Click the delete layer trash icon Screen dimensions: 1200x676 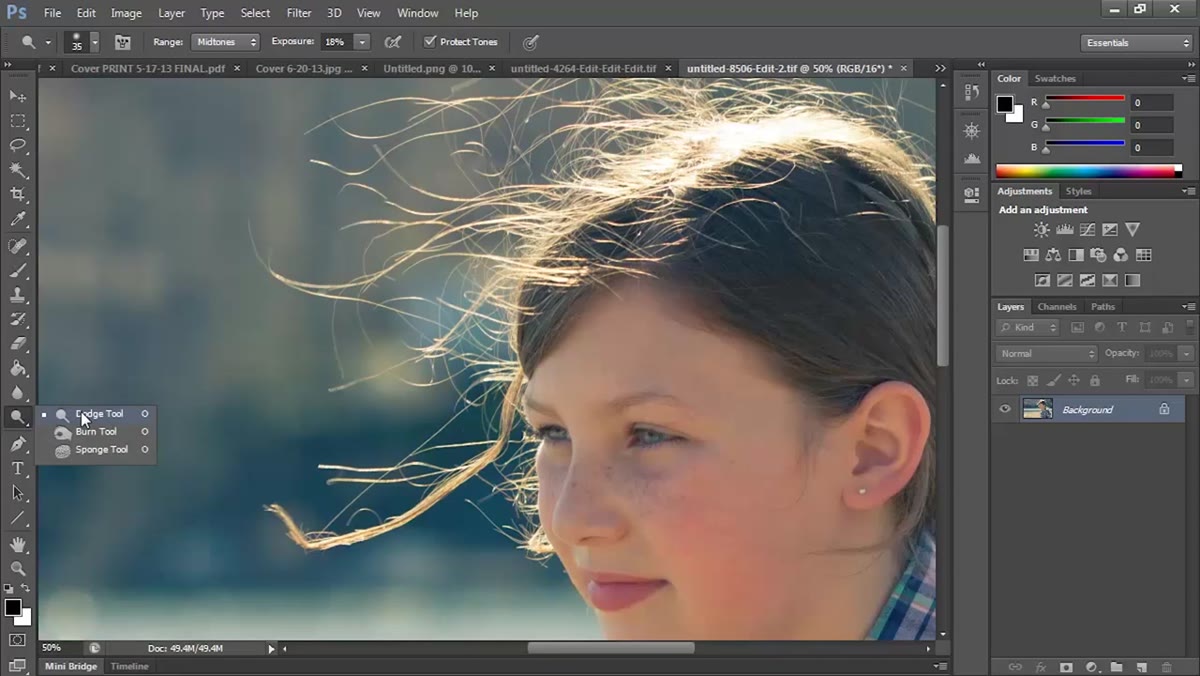1167,667
